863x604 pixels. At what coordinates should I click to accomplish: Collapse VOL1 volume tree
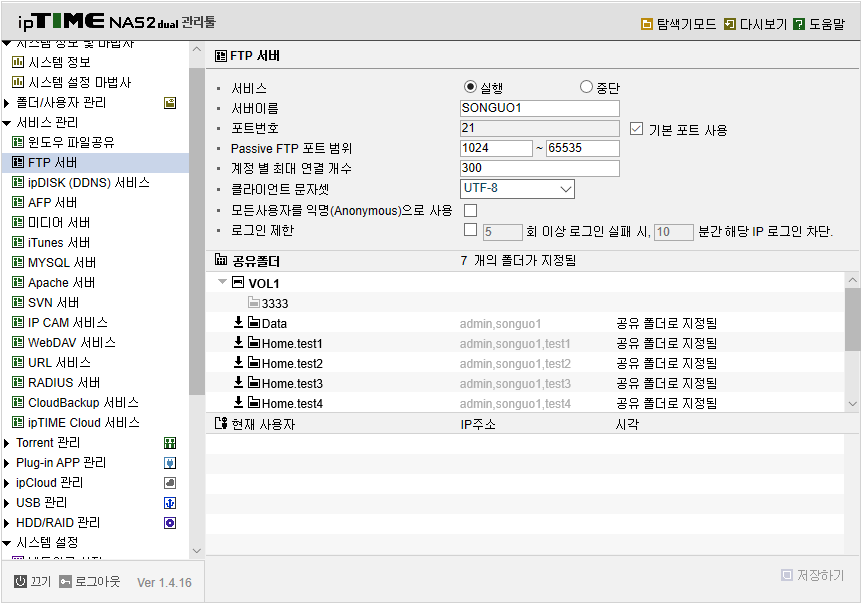(222, 282)
